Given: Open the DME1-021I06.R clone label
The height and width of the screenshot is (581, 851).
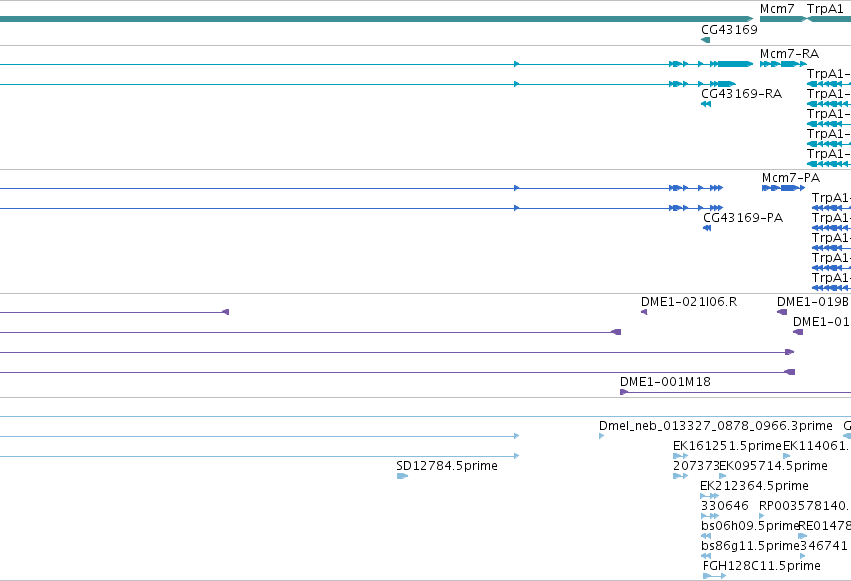Looking at the screenshot, I should (689, 302).
